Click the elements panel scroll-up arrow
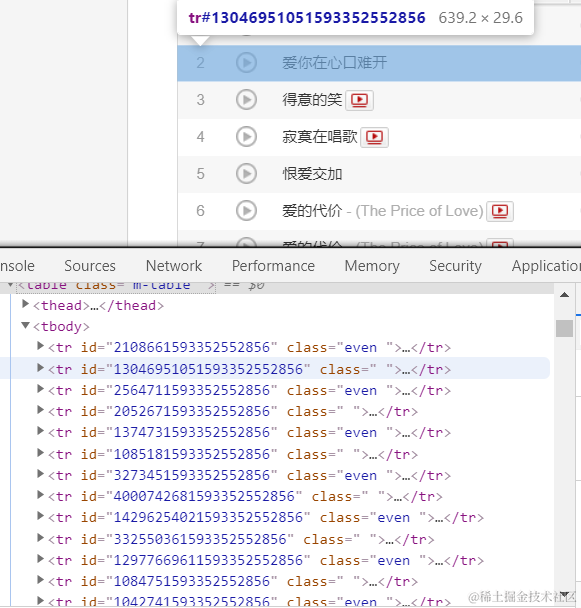The height and width of the screenshot is (608, 581). [x=564, y=295]
